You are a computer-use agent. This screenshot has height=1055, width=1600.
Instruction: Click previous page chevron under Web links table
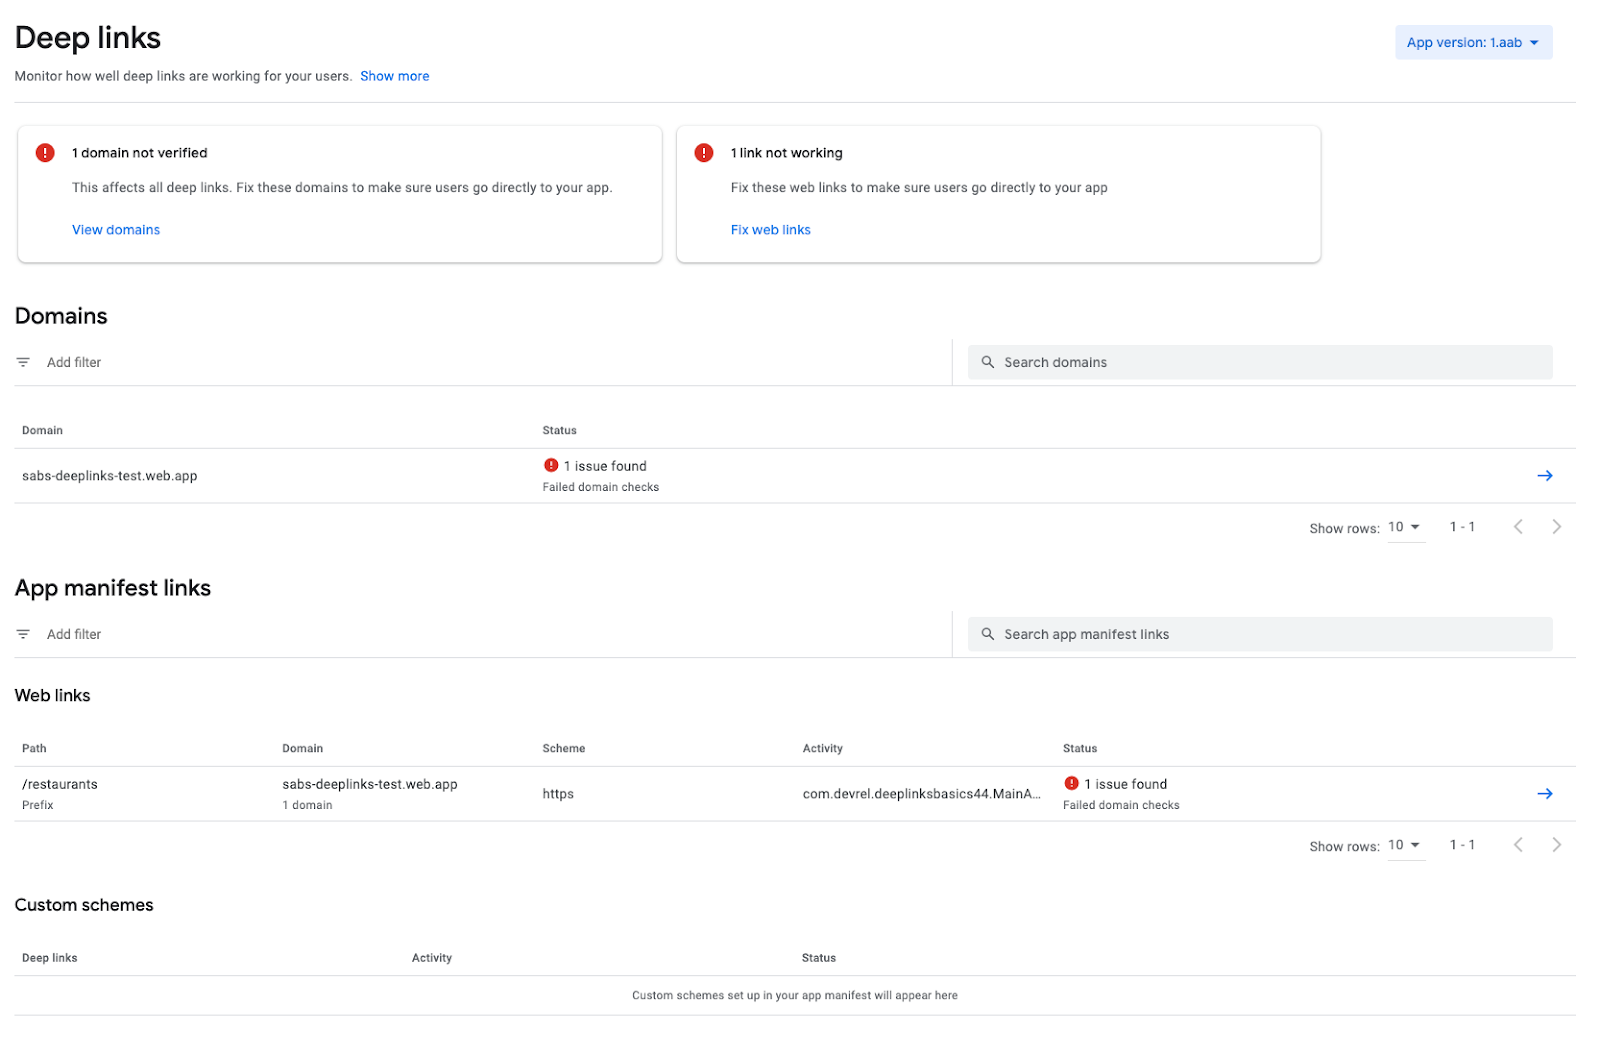tap(1518, 844)
